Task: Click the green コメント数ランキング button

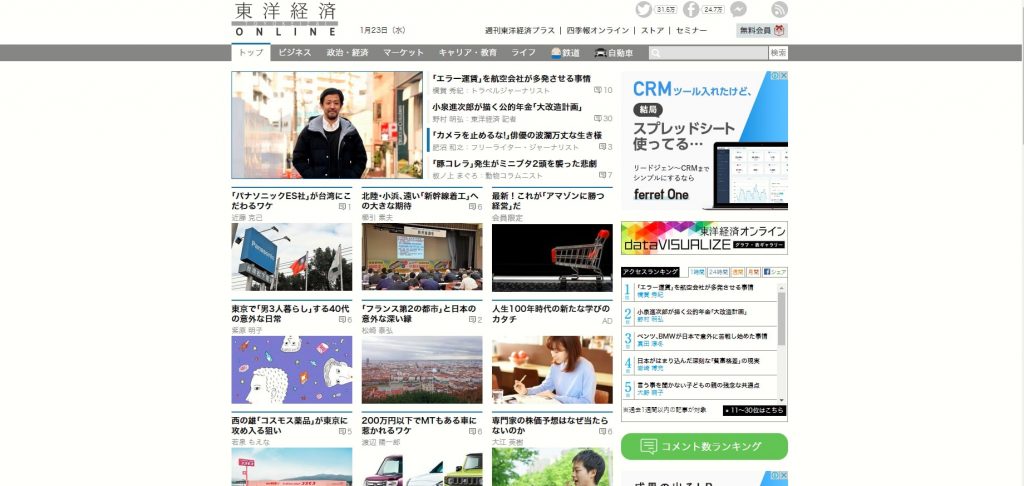Action: [x=704, y=446]
